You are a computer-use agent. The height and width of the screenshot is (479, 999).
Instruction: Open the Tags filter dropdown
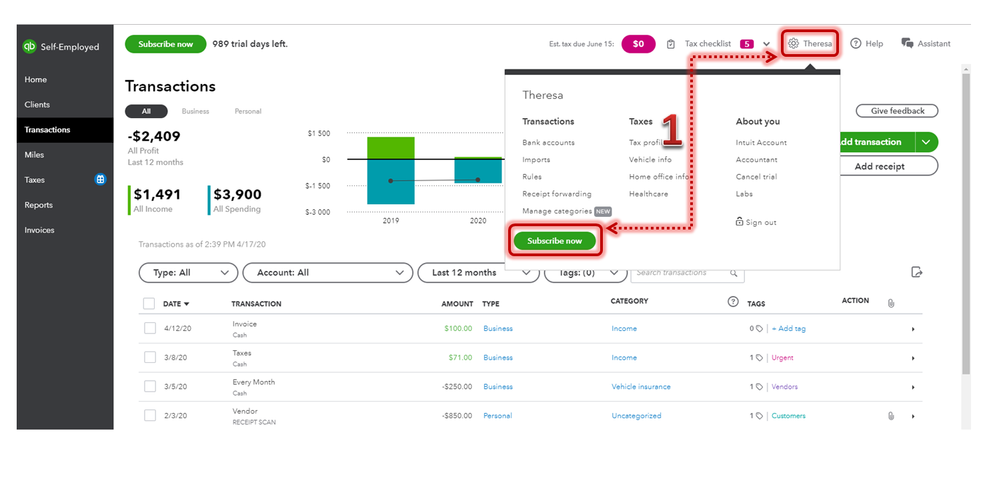[x=585, y=273]
